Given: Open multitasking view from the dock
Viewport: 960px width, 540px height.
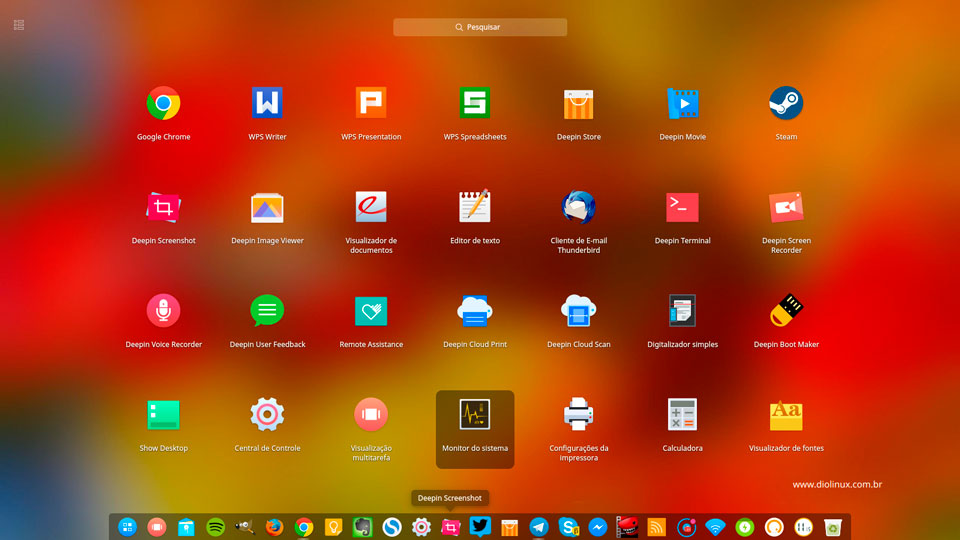Looking at the screenshot, I should point(157,527).
